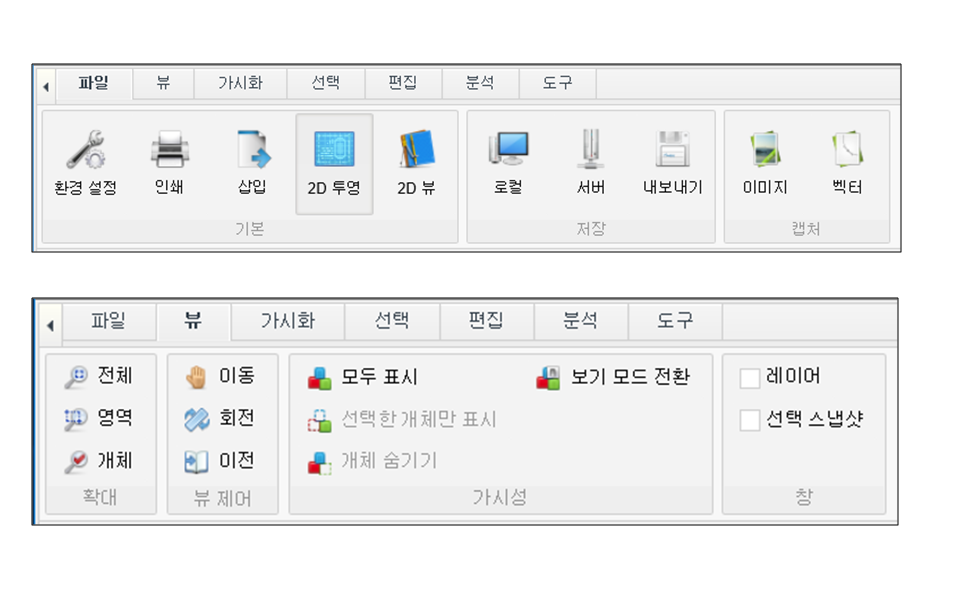Click the 서버 save icon

(591, 150)
